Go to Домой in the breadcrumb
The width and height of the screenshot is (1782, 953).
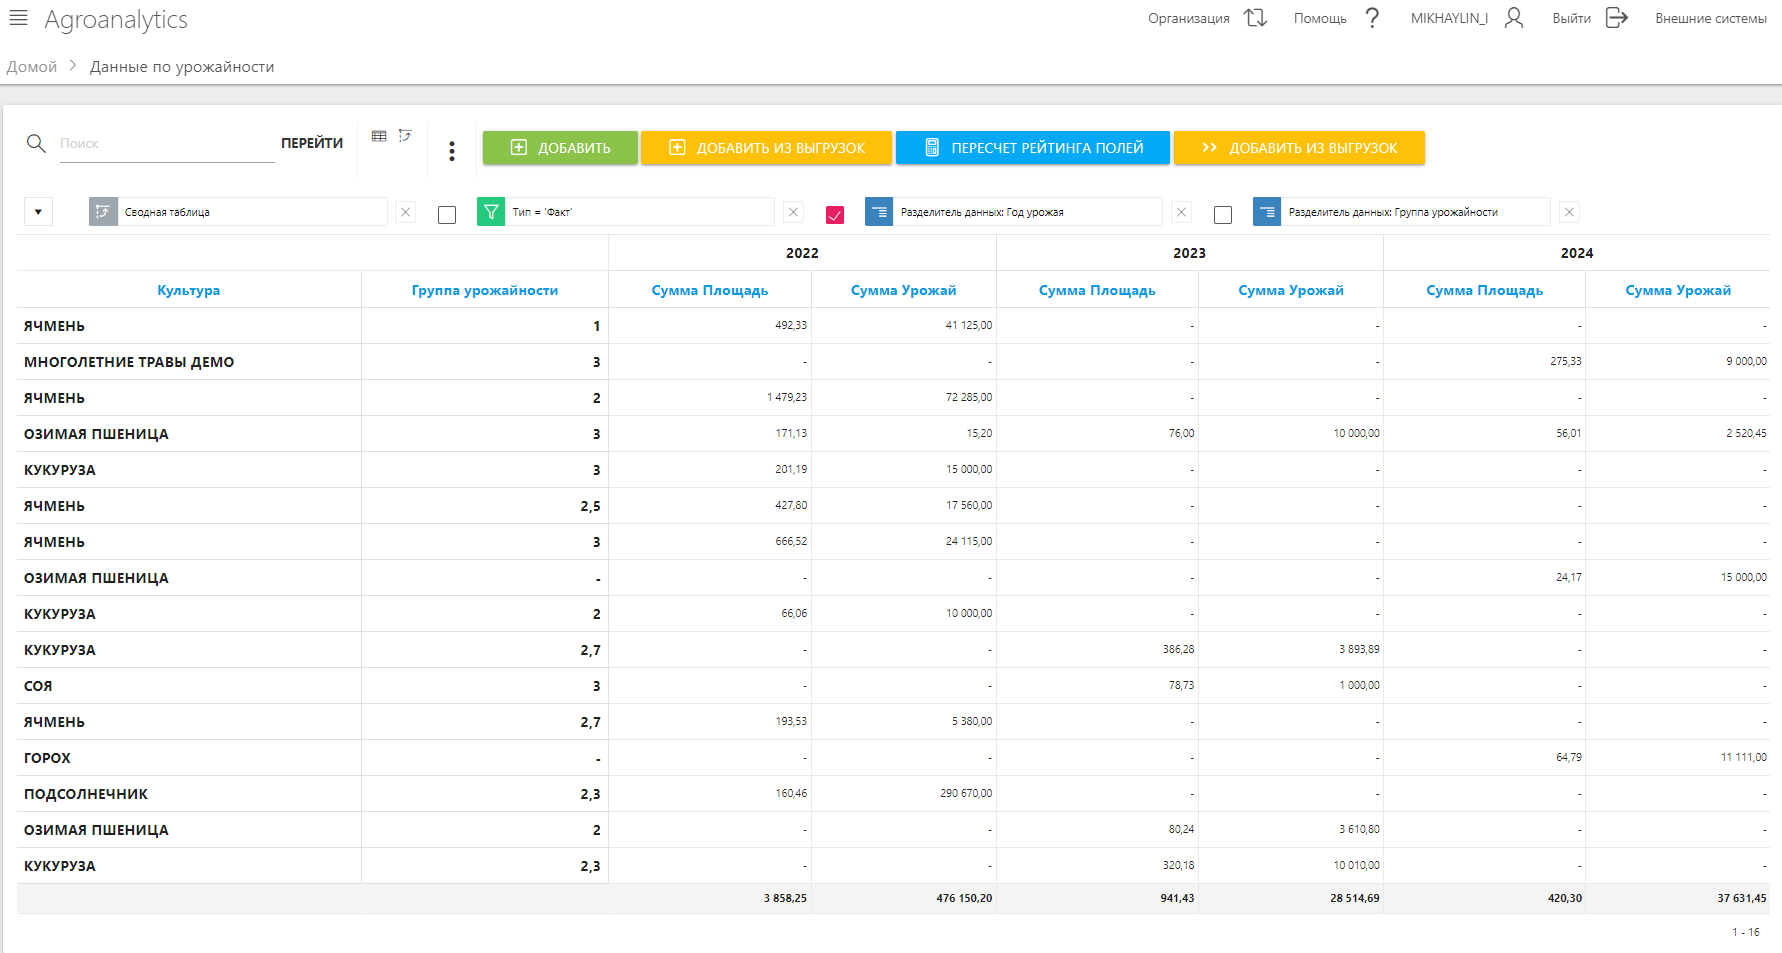[x=32, y=67]
